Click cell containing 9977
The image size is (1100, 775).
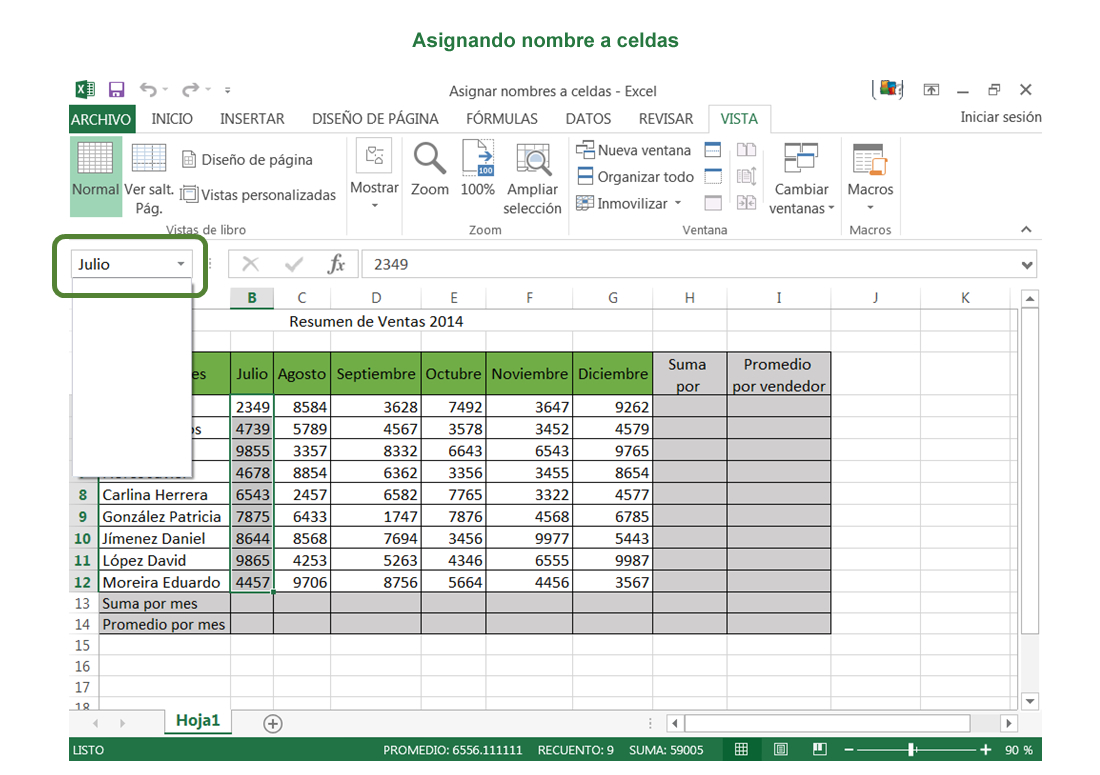click(530, 539)
